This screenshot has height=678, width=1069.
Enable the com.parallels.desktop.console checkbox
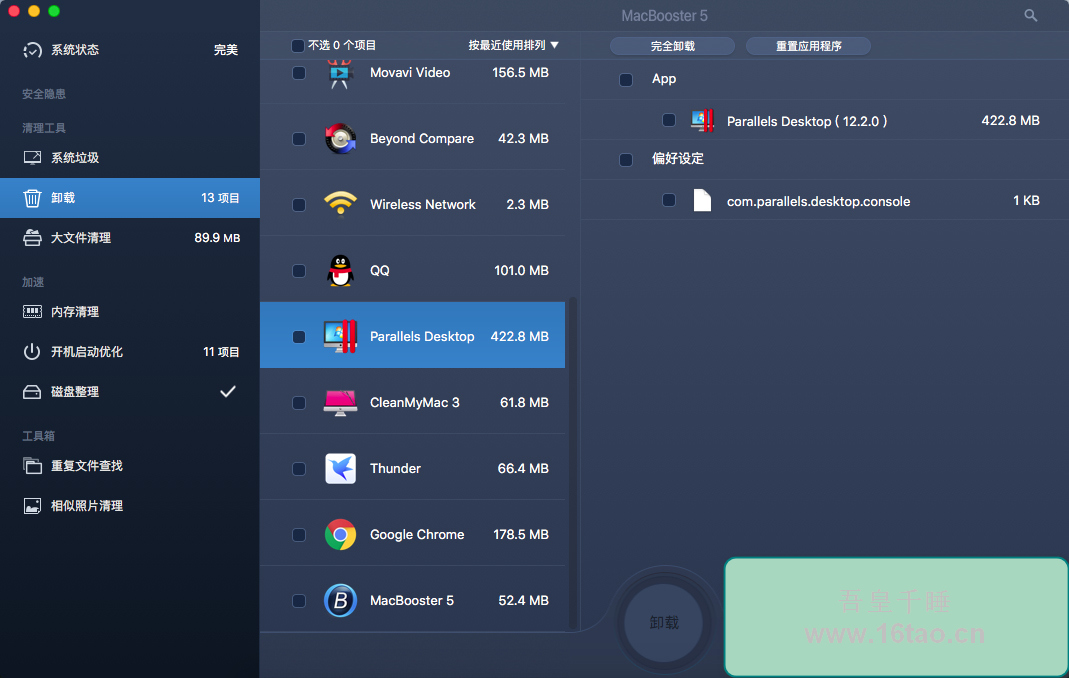tap(669, 201)
